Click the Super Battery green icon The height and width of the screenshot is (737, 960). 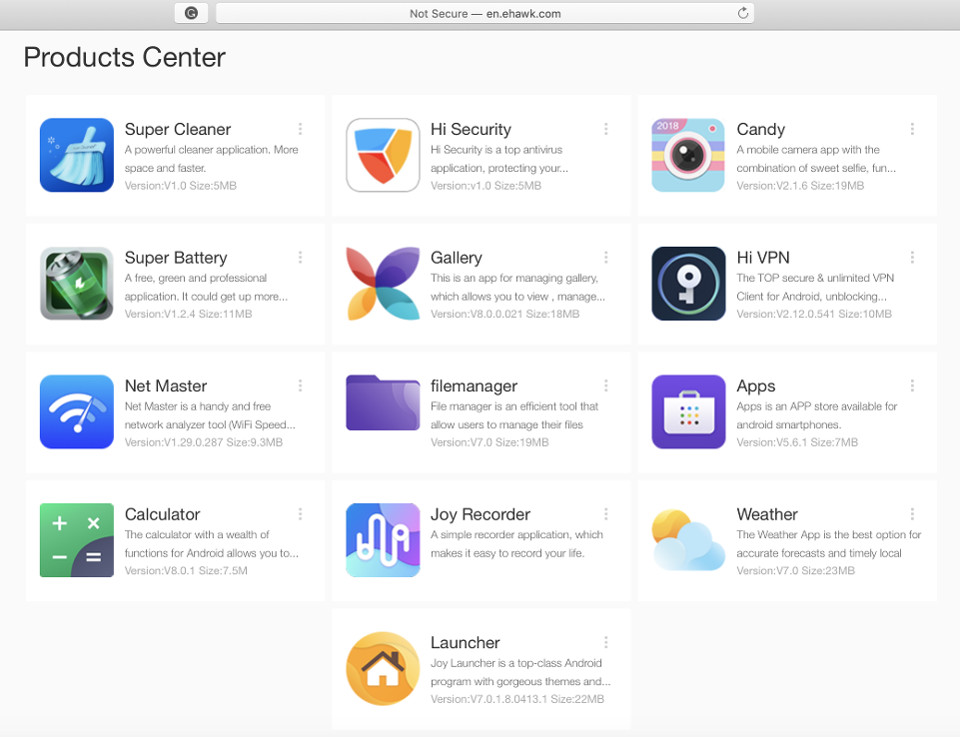77,284
